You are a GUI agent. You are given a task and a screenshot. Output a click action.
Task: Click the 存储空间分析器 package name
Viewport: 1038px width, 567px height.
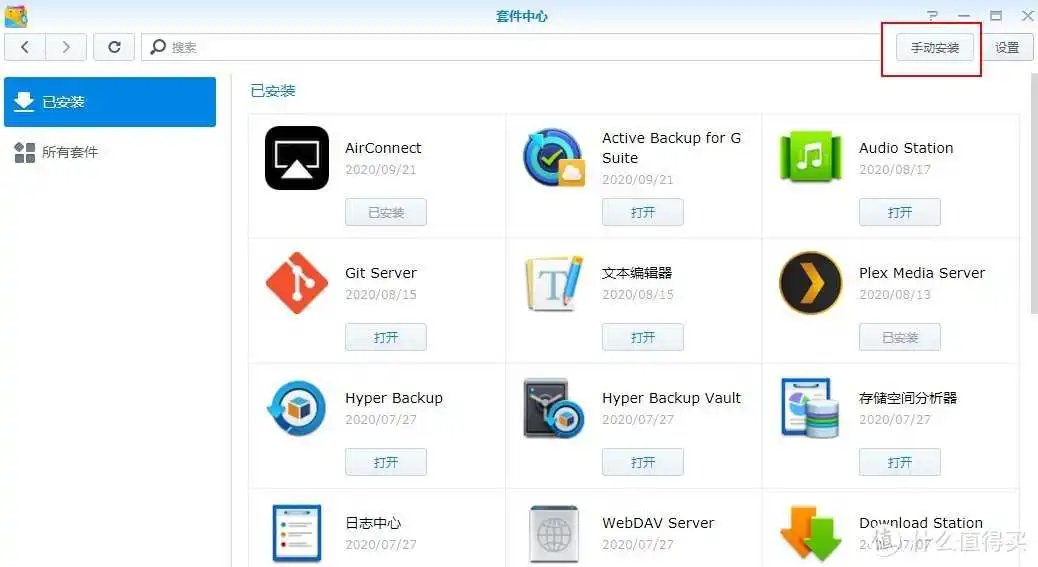tap(908, 398)
